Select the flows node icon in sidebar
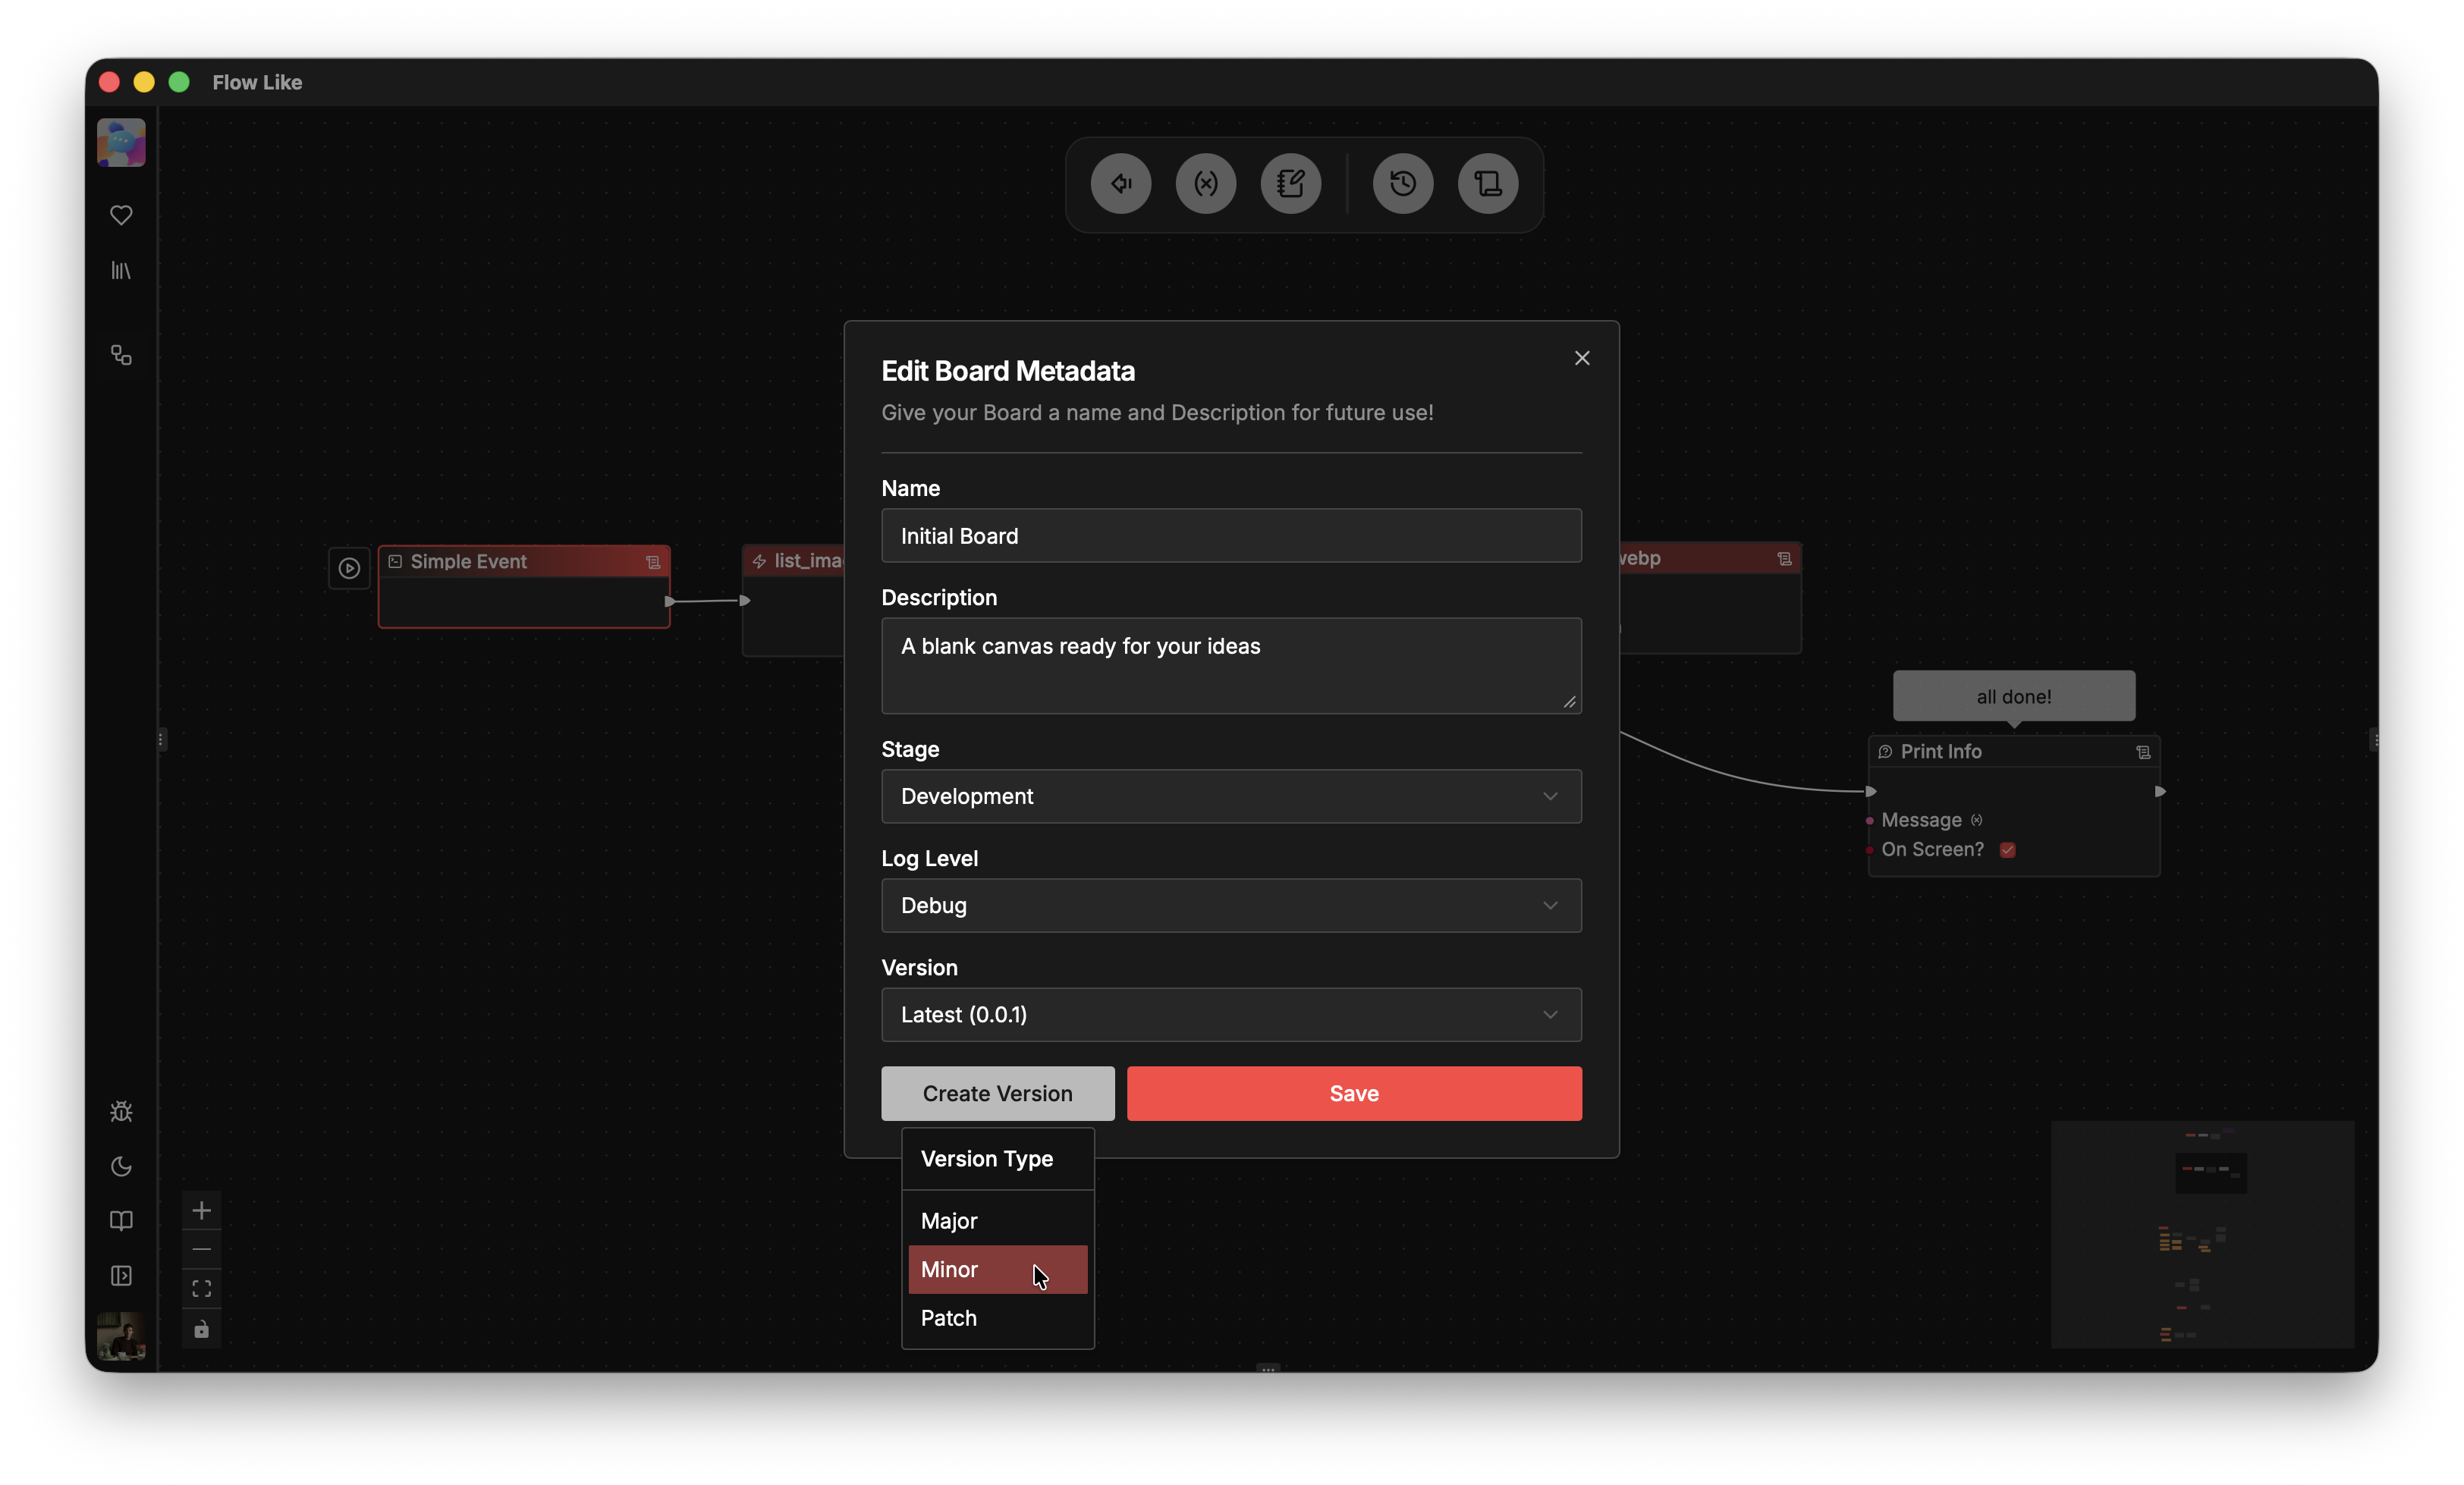The height and width of the screenshot is (1485, 2464). [x=121, y=355]
